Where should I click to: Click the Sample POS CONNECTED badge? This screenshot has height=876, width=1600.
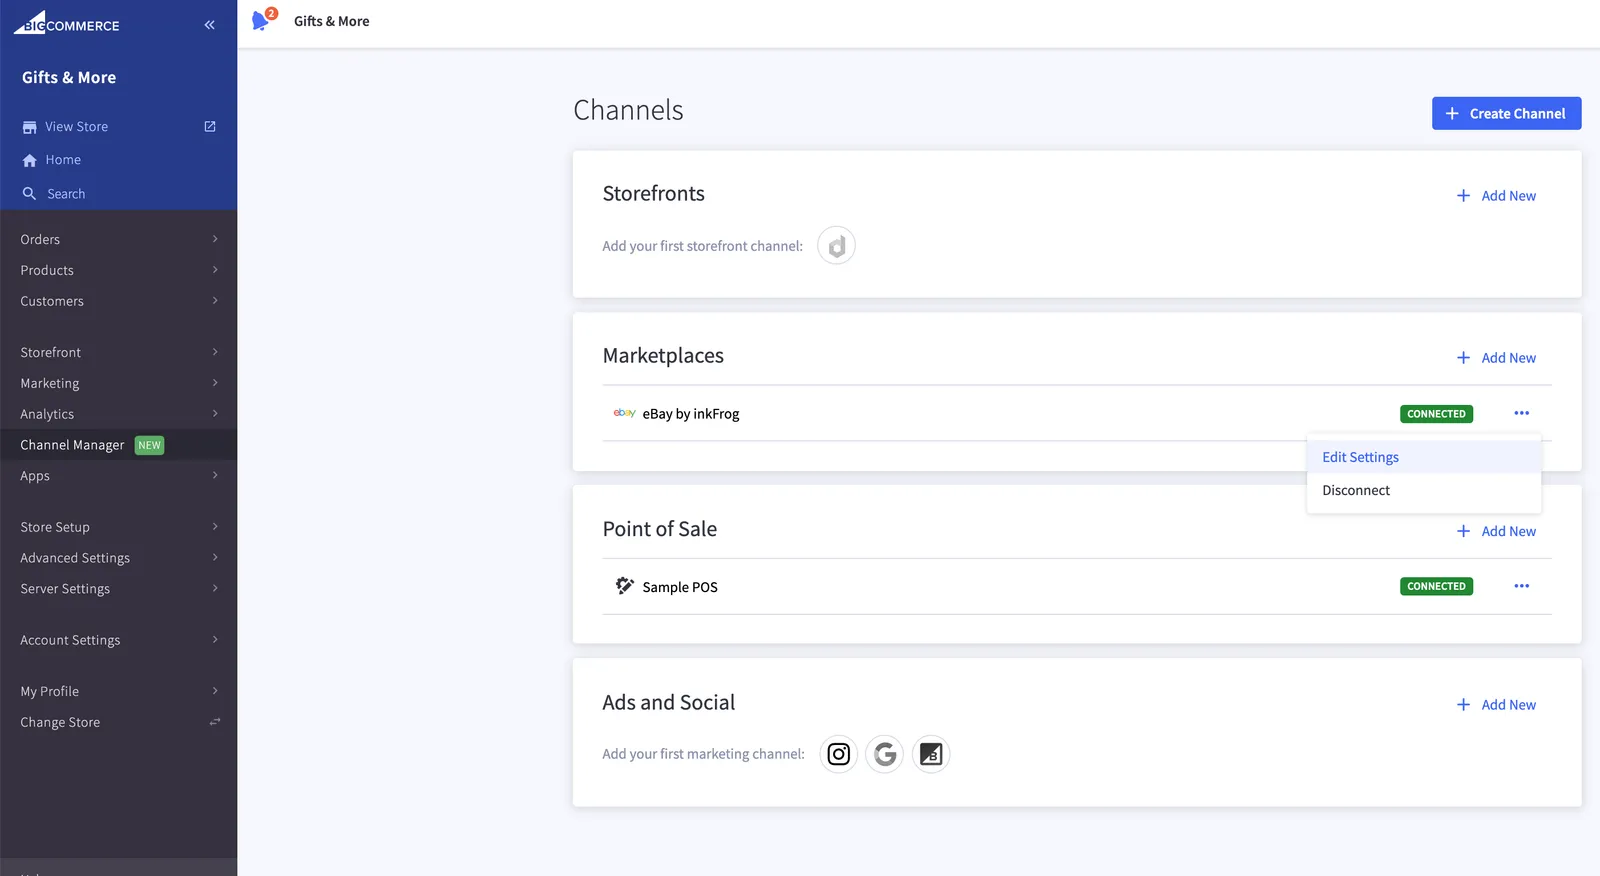[x=1436, y=586]
